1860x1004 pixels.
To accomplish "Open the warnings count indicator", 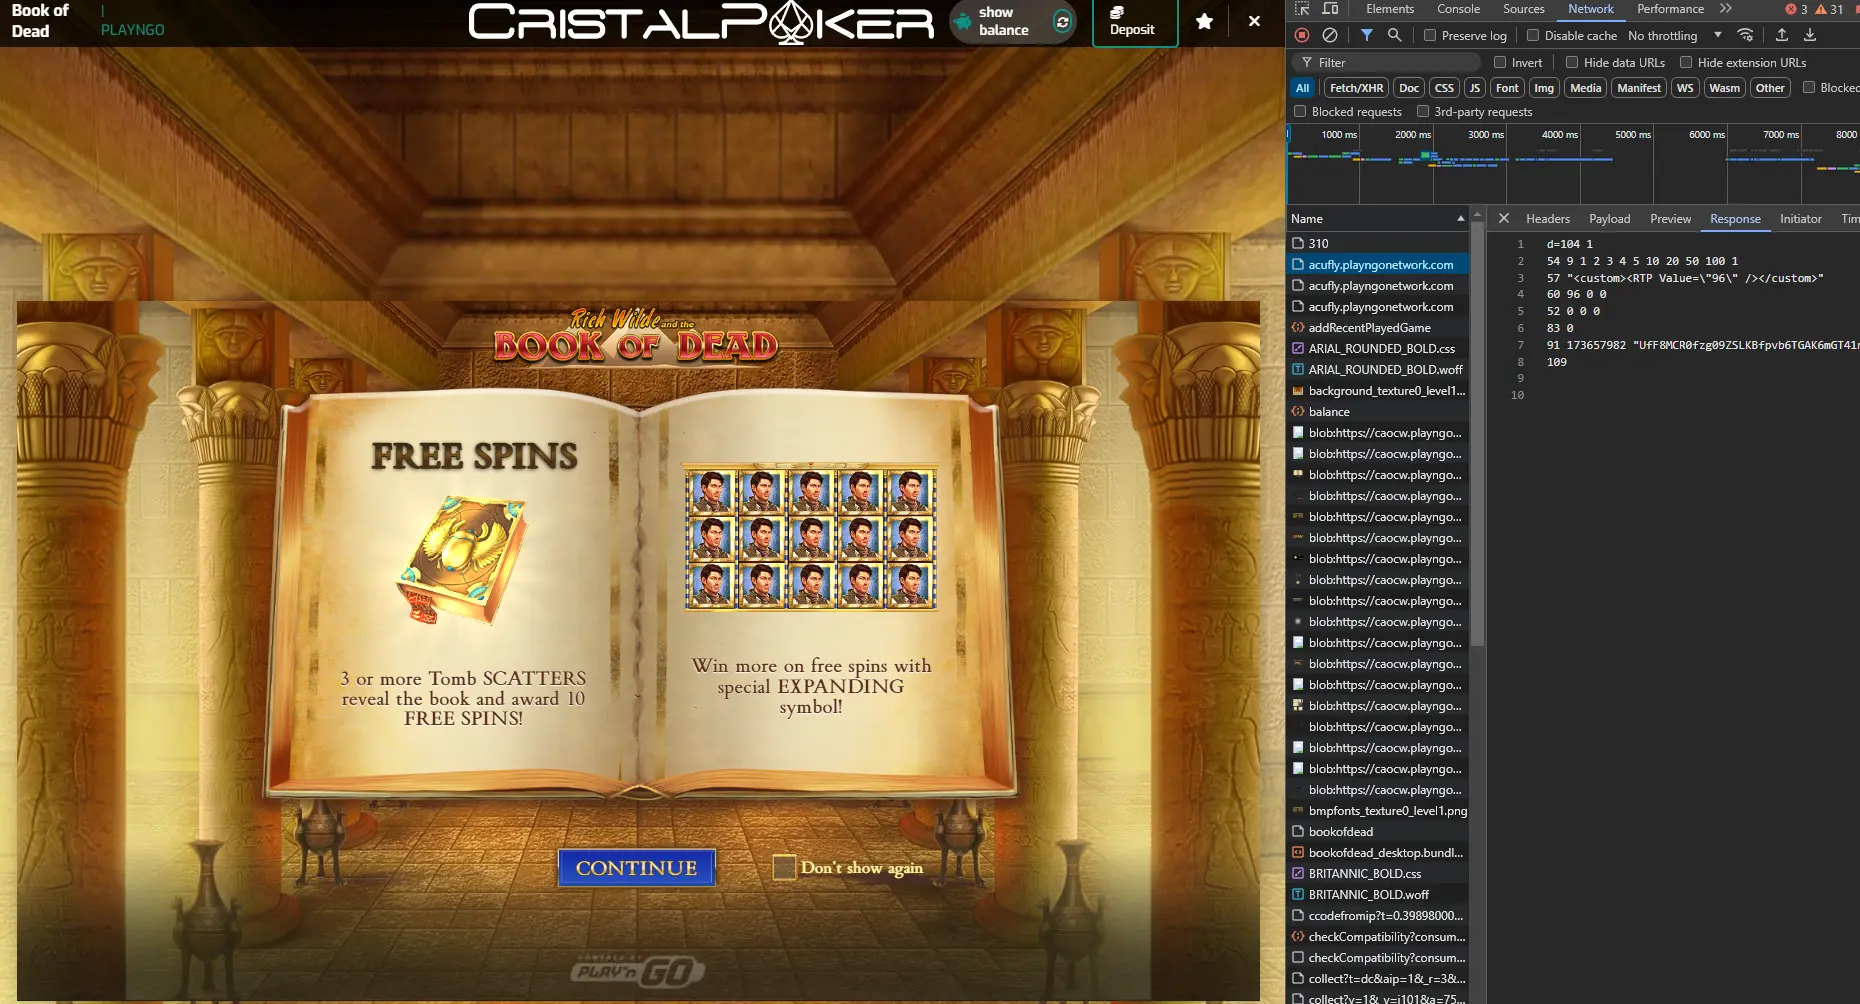I will pos(1829,9).
